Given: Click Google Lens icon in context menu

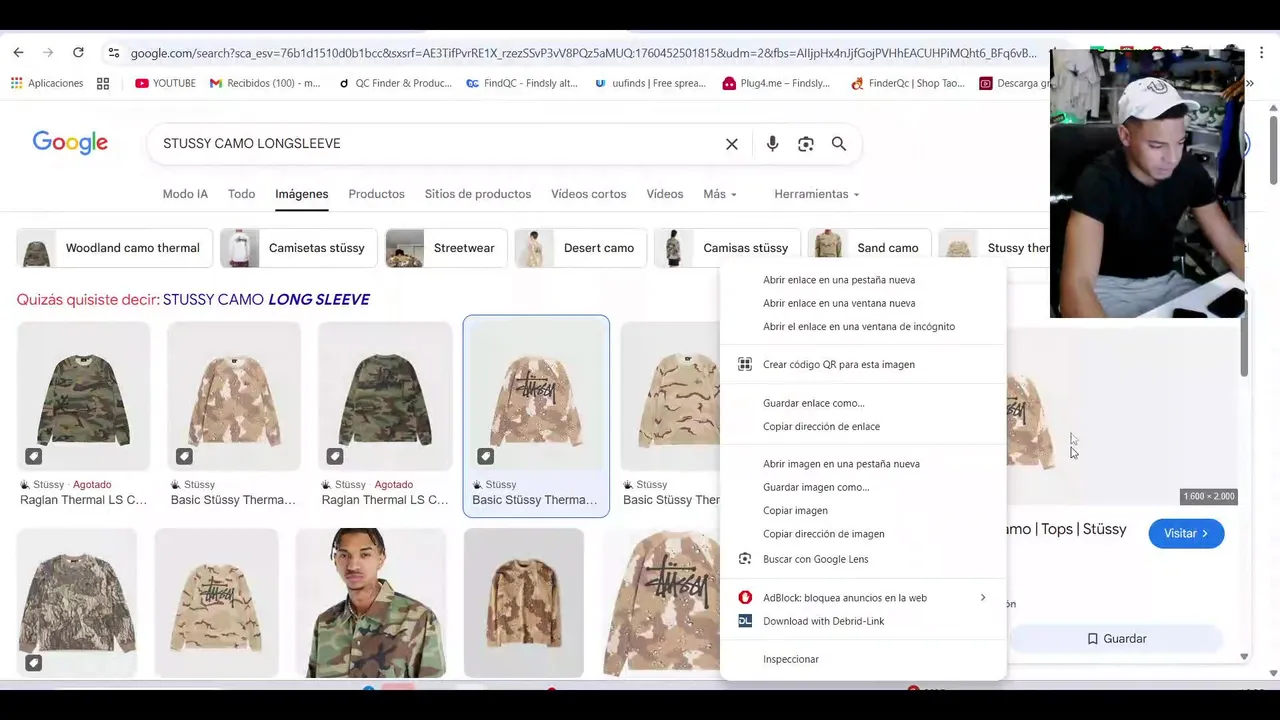Looking at the screenshot, I should click(x=744, y=559).
